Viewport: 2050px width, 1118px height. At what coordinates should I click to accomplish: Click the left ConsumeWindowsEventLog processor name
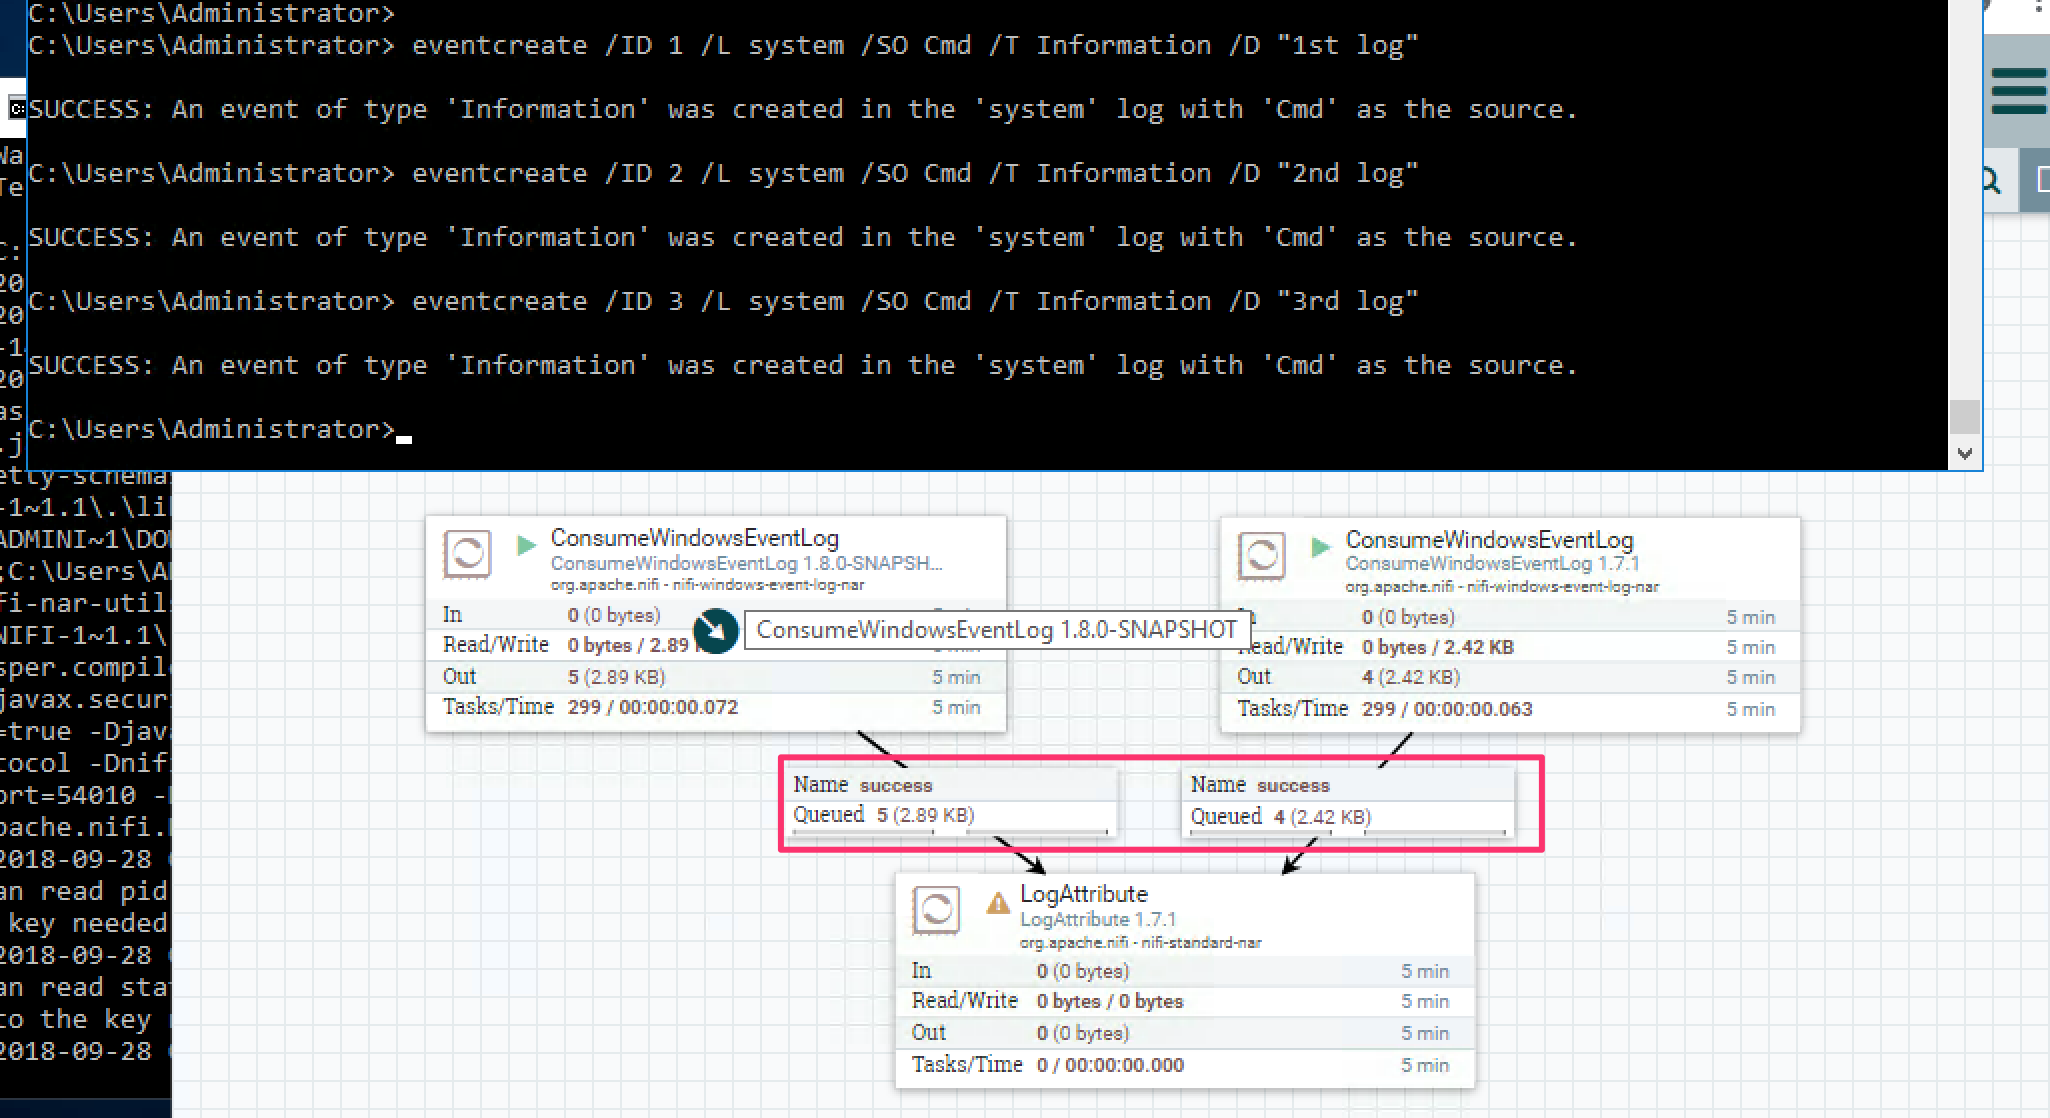click(x=694, y=538)
